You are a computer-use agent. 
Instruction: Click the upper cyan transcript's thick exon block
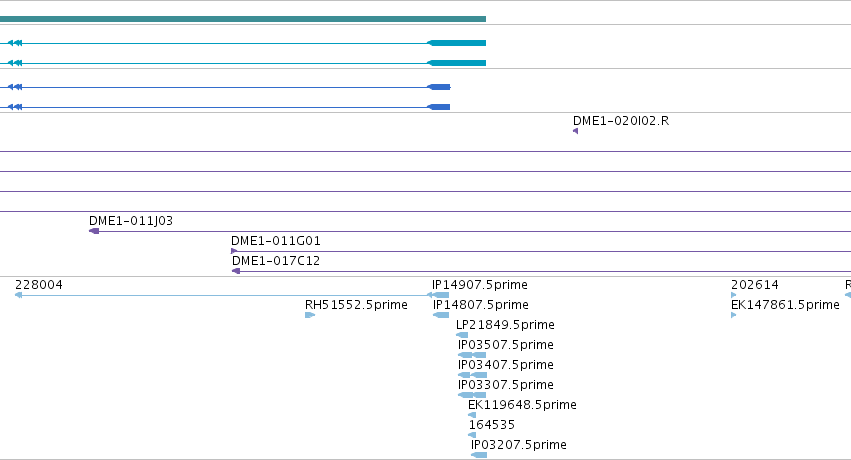click(x=456, y=43)
